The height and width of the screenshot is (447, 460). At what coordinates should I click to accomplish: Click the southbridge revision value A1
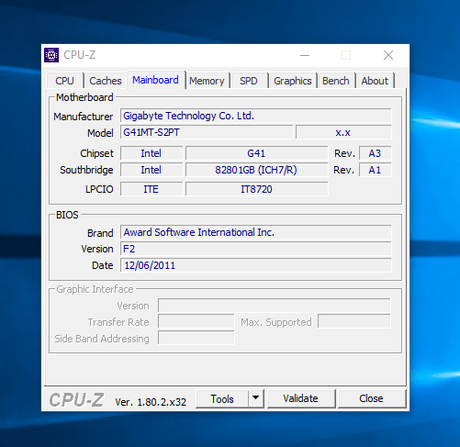coord(375,170)
